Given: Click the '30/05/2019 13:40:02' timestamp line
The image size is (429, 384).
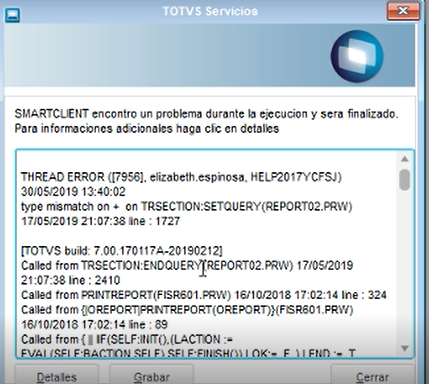Looking at the screenshot, I should [x=73, y=192].
